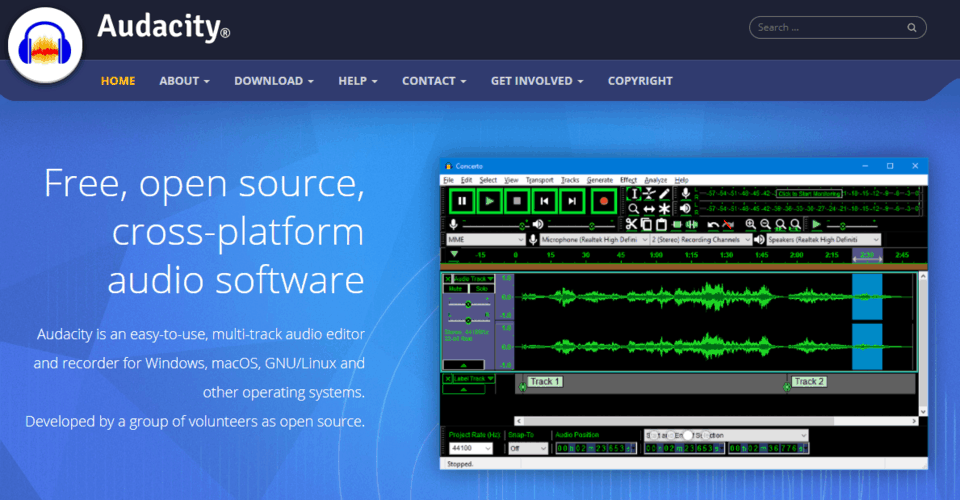This screenshot has height=500, width=960.
Task: Open the COPYRIGHT page link
Action: [640, 81]
